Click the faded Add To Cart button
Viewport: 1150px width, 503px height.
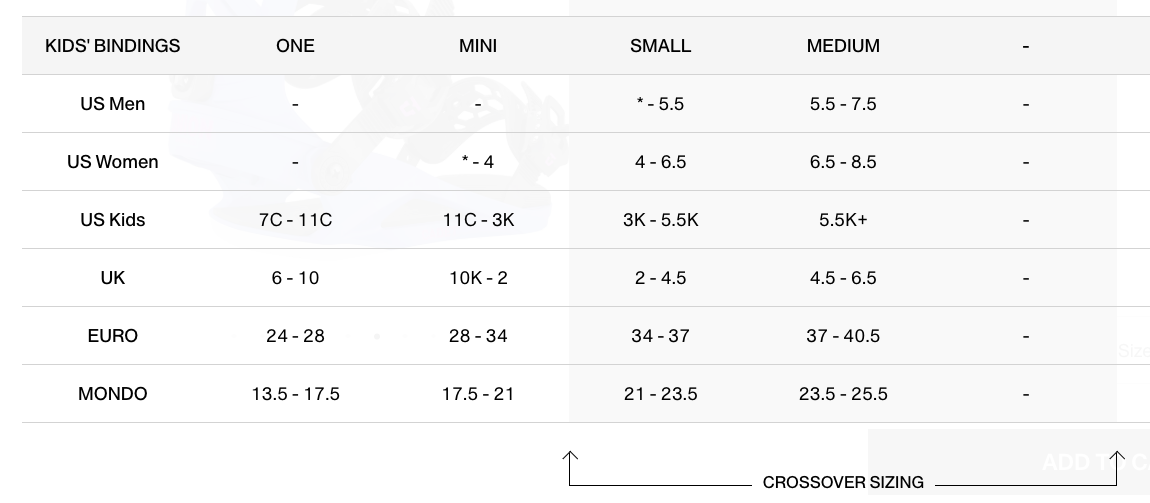(x=1008, y=462)
